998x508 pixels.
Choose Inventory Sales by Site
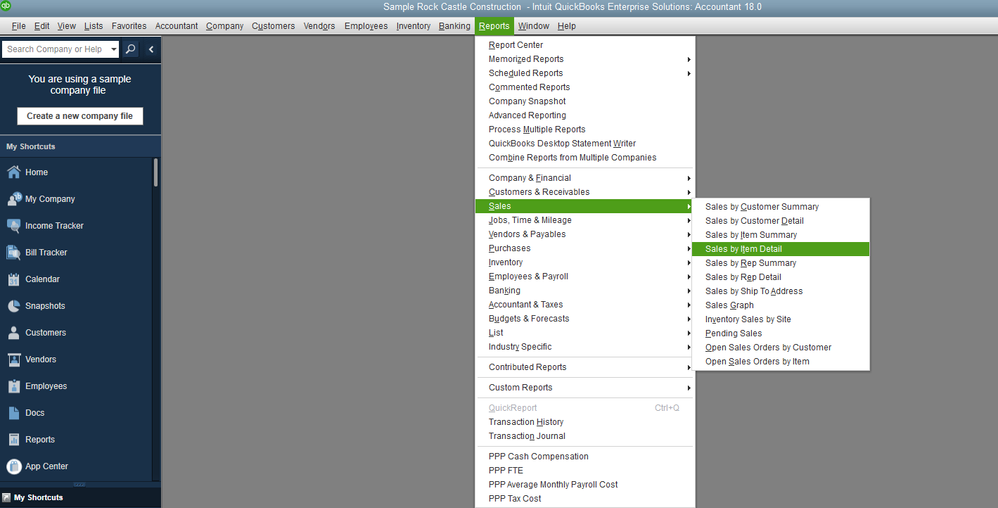(x=780, y=319)
